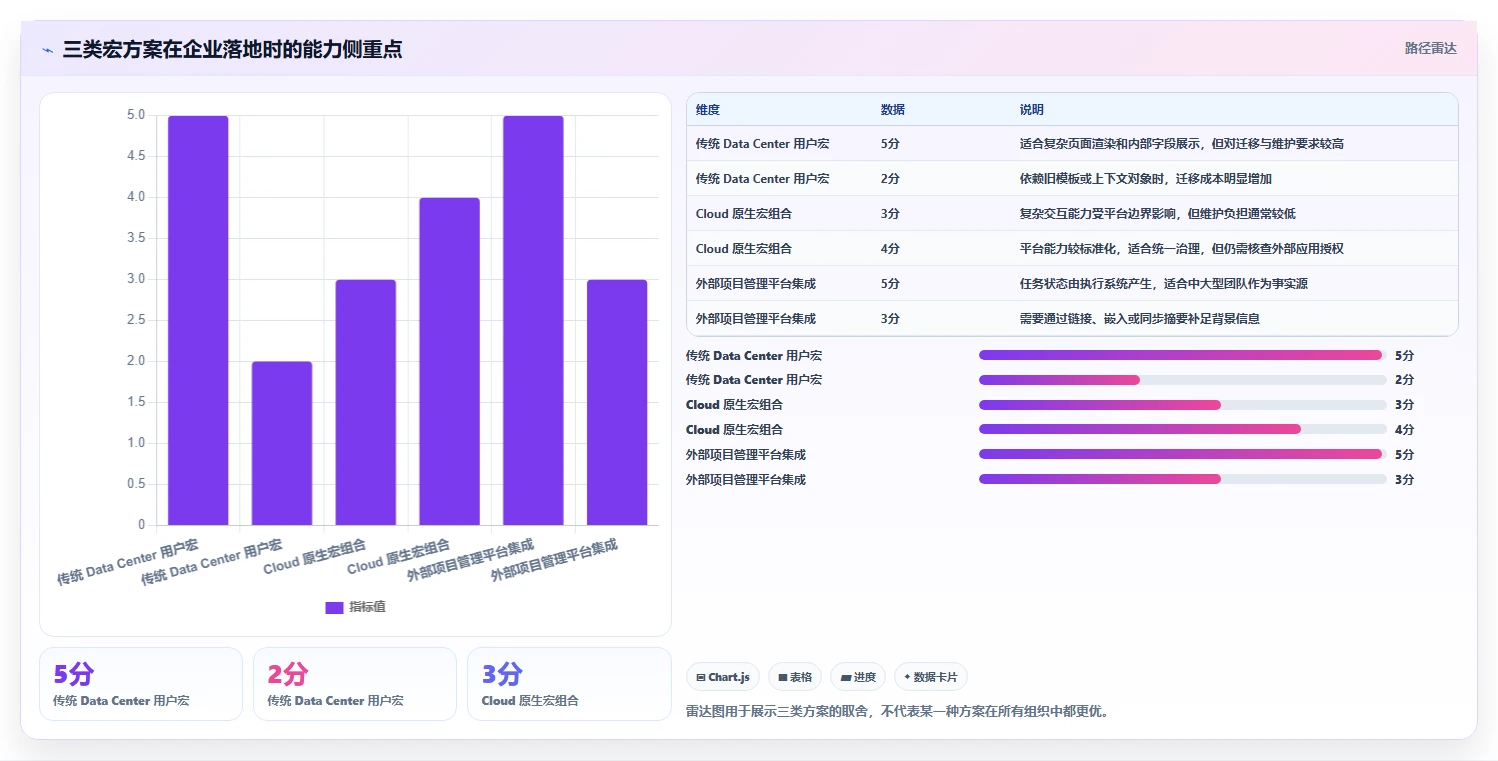Screen dimensions: 1498x761
Task: Click the 外部项目管理平台集成 progress bar at 3分
Action: coord(1183,479)
